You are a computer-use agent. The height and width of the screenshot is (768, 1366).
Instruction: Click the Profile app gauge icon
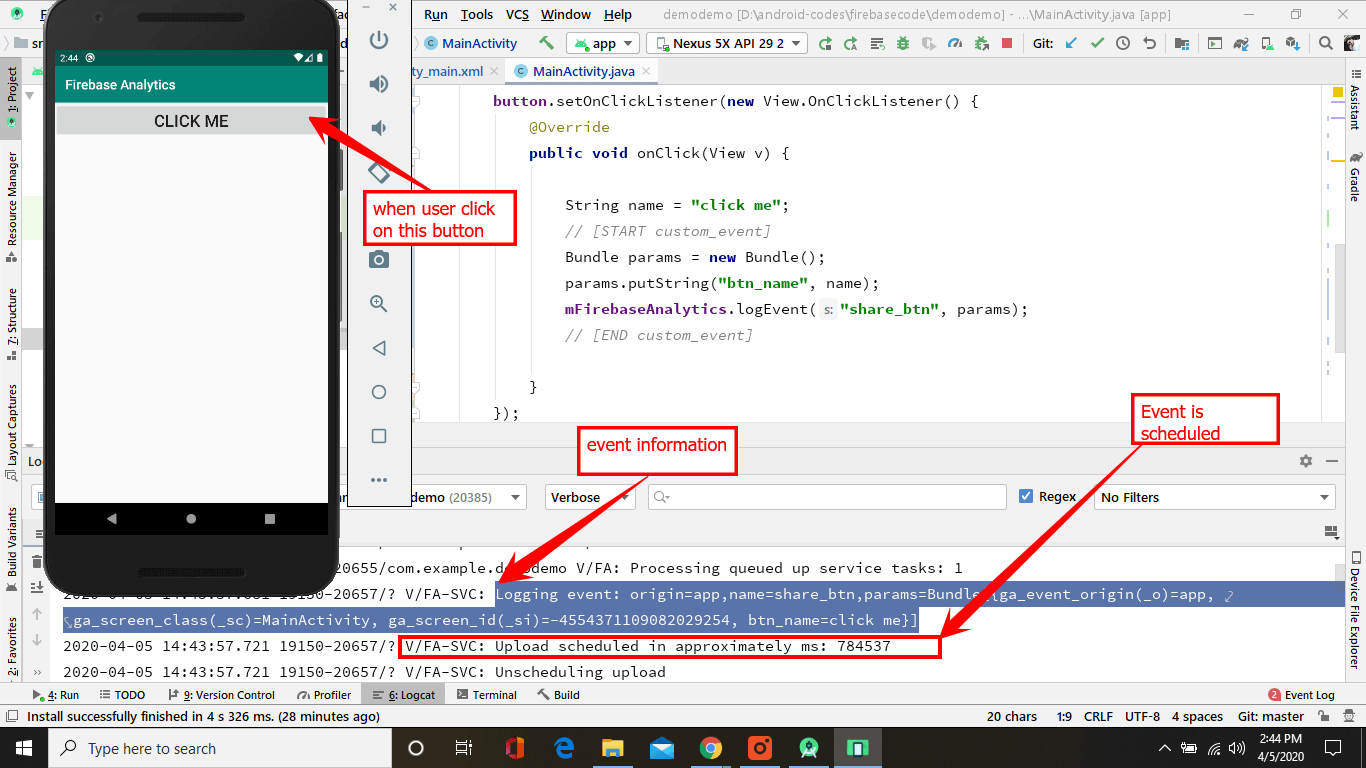pyautogui.click(x=955, y=43)
